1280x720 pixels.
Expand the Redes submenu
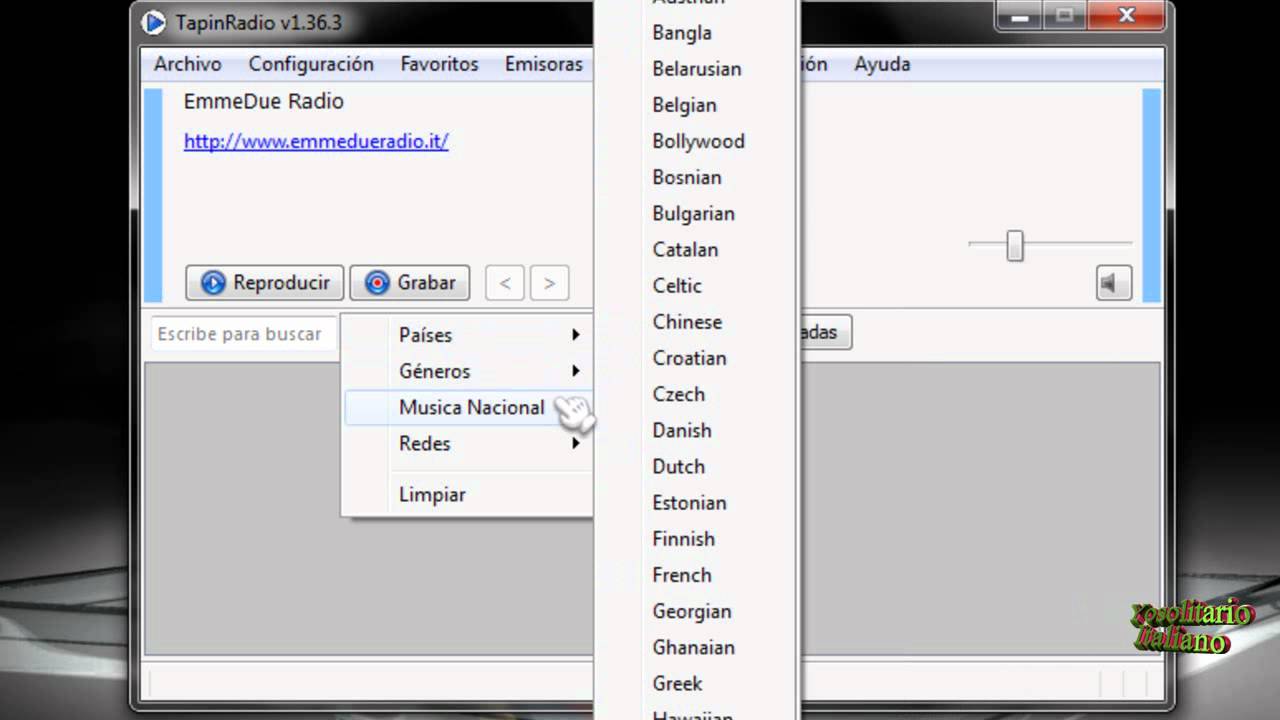point(468,443)
